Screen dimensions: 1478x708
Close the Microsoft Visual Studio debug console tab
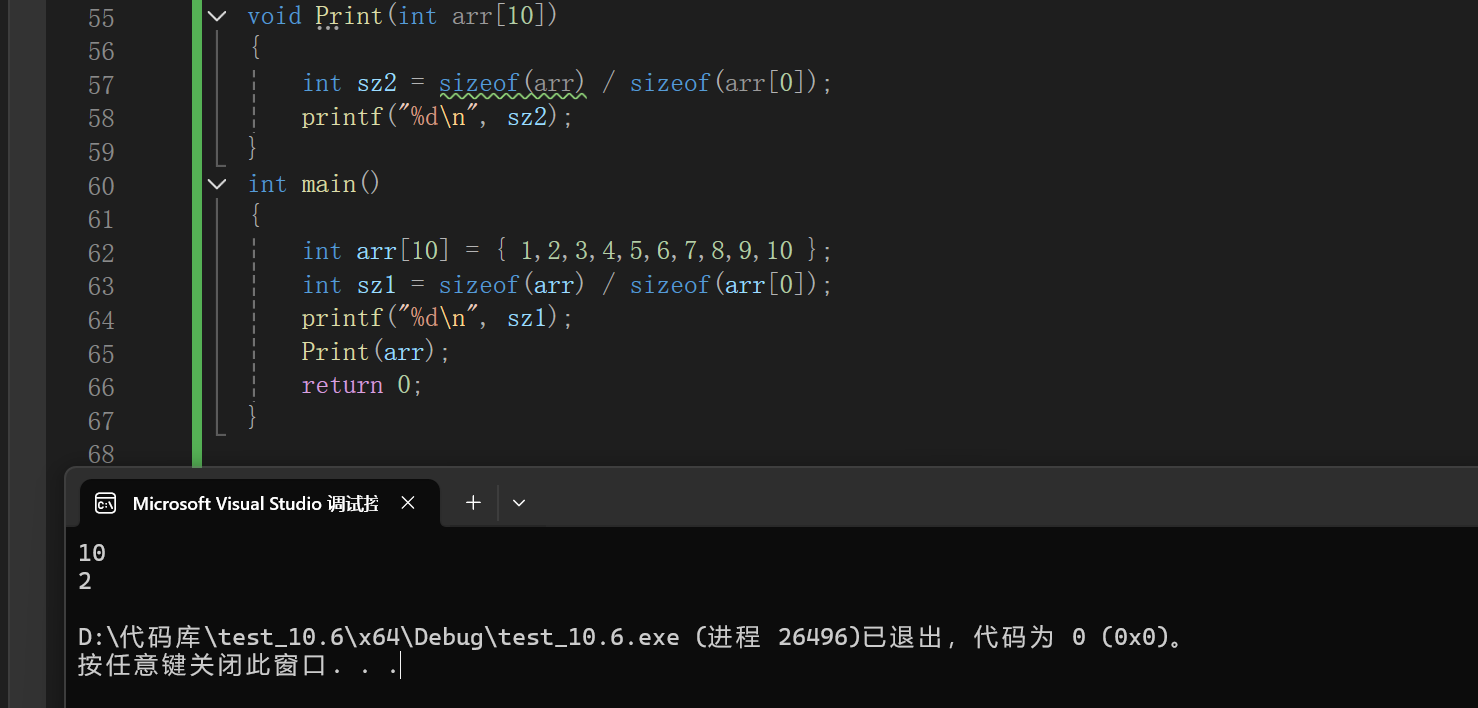[x=408, y=503]
